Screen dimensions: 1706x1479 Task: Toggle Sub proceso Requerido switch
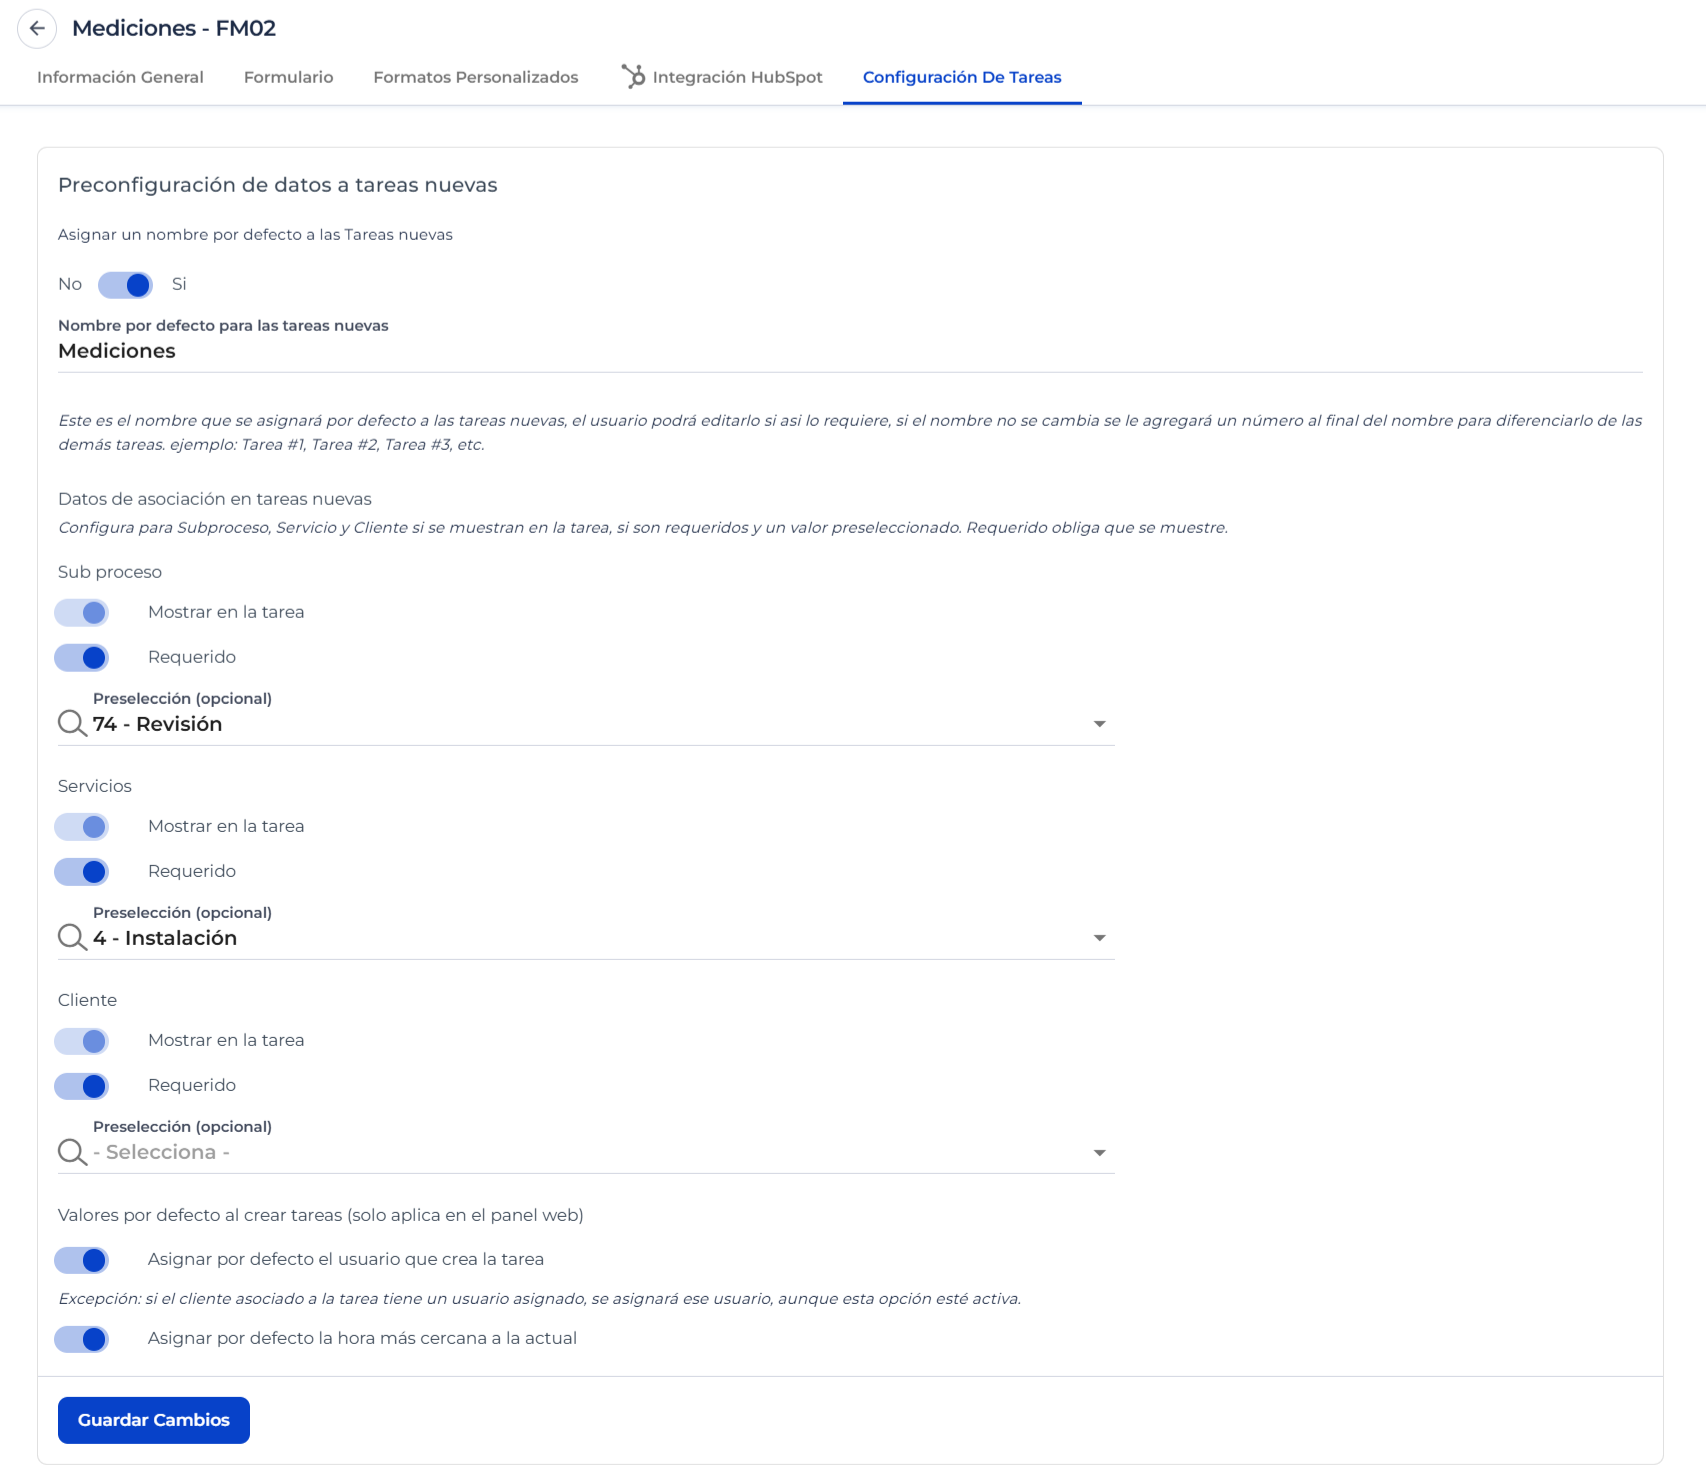(81, 657)
